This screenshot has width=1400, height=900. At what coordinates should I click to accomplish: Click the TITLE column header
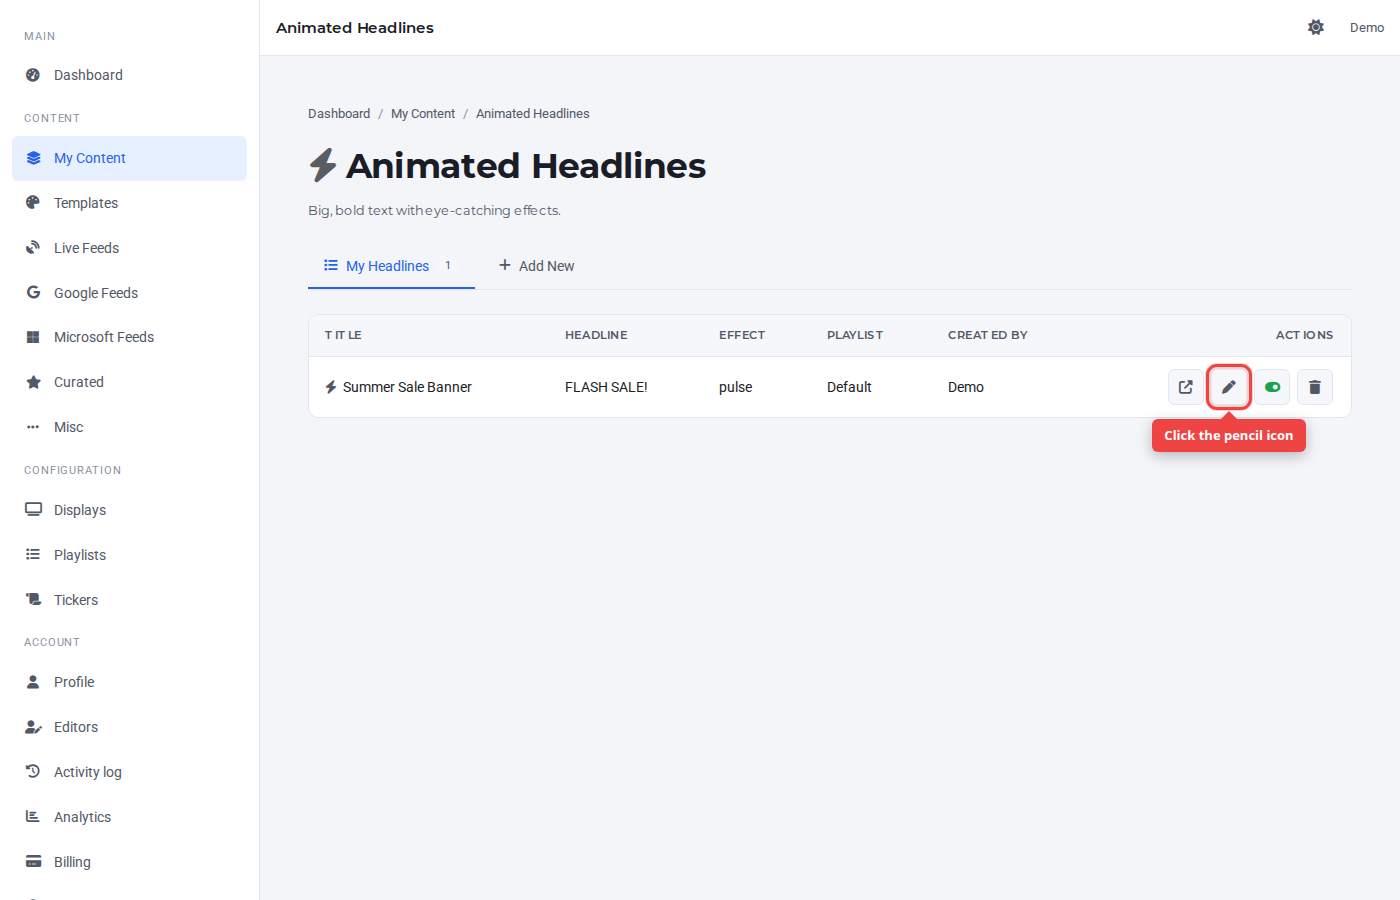[343, 335]
